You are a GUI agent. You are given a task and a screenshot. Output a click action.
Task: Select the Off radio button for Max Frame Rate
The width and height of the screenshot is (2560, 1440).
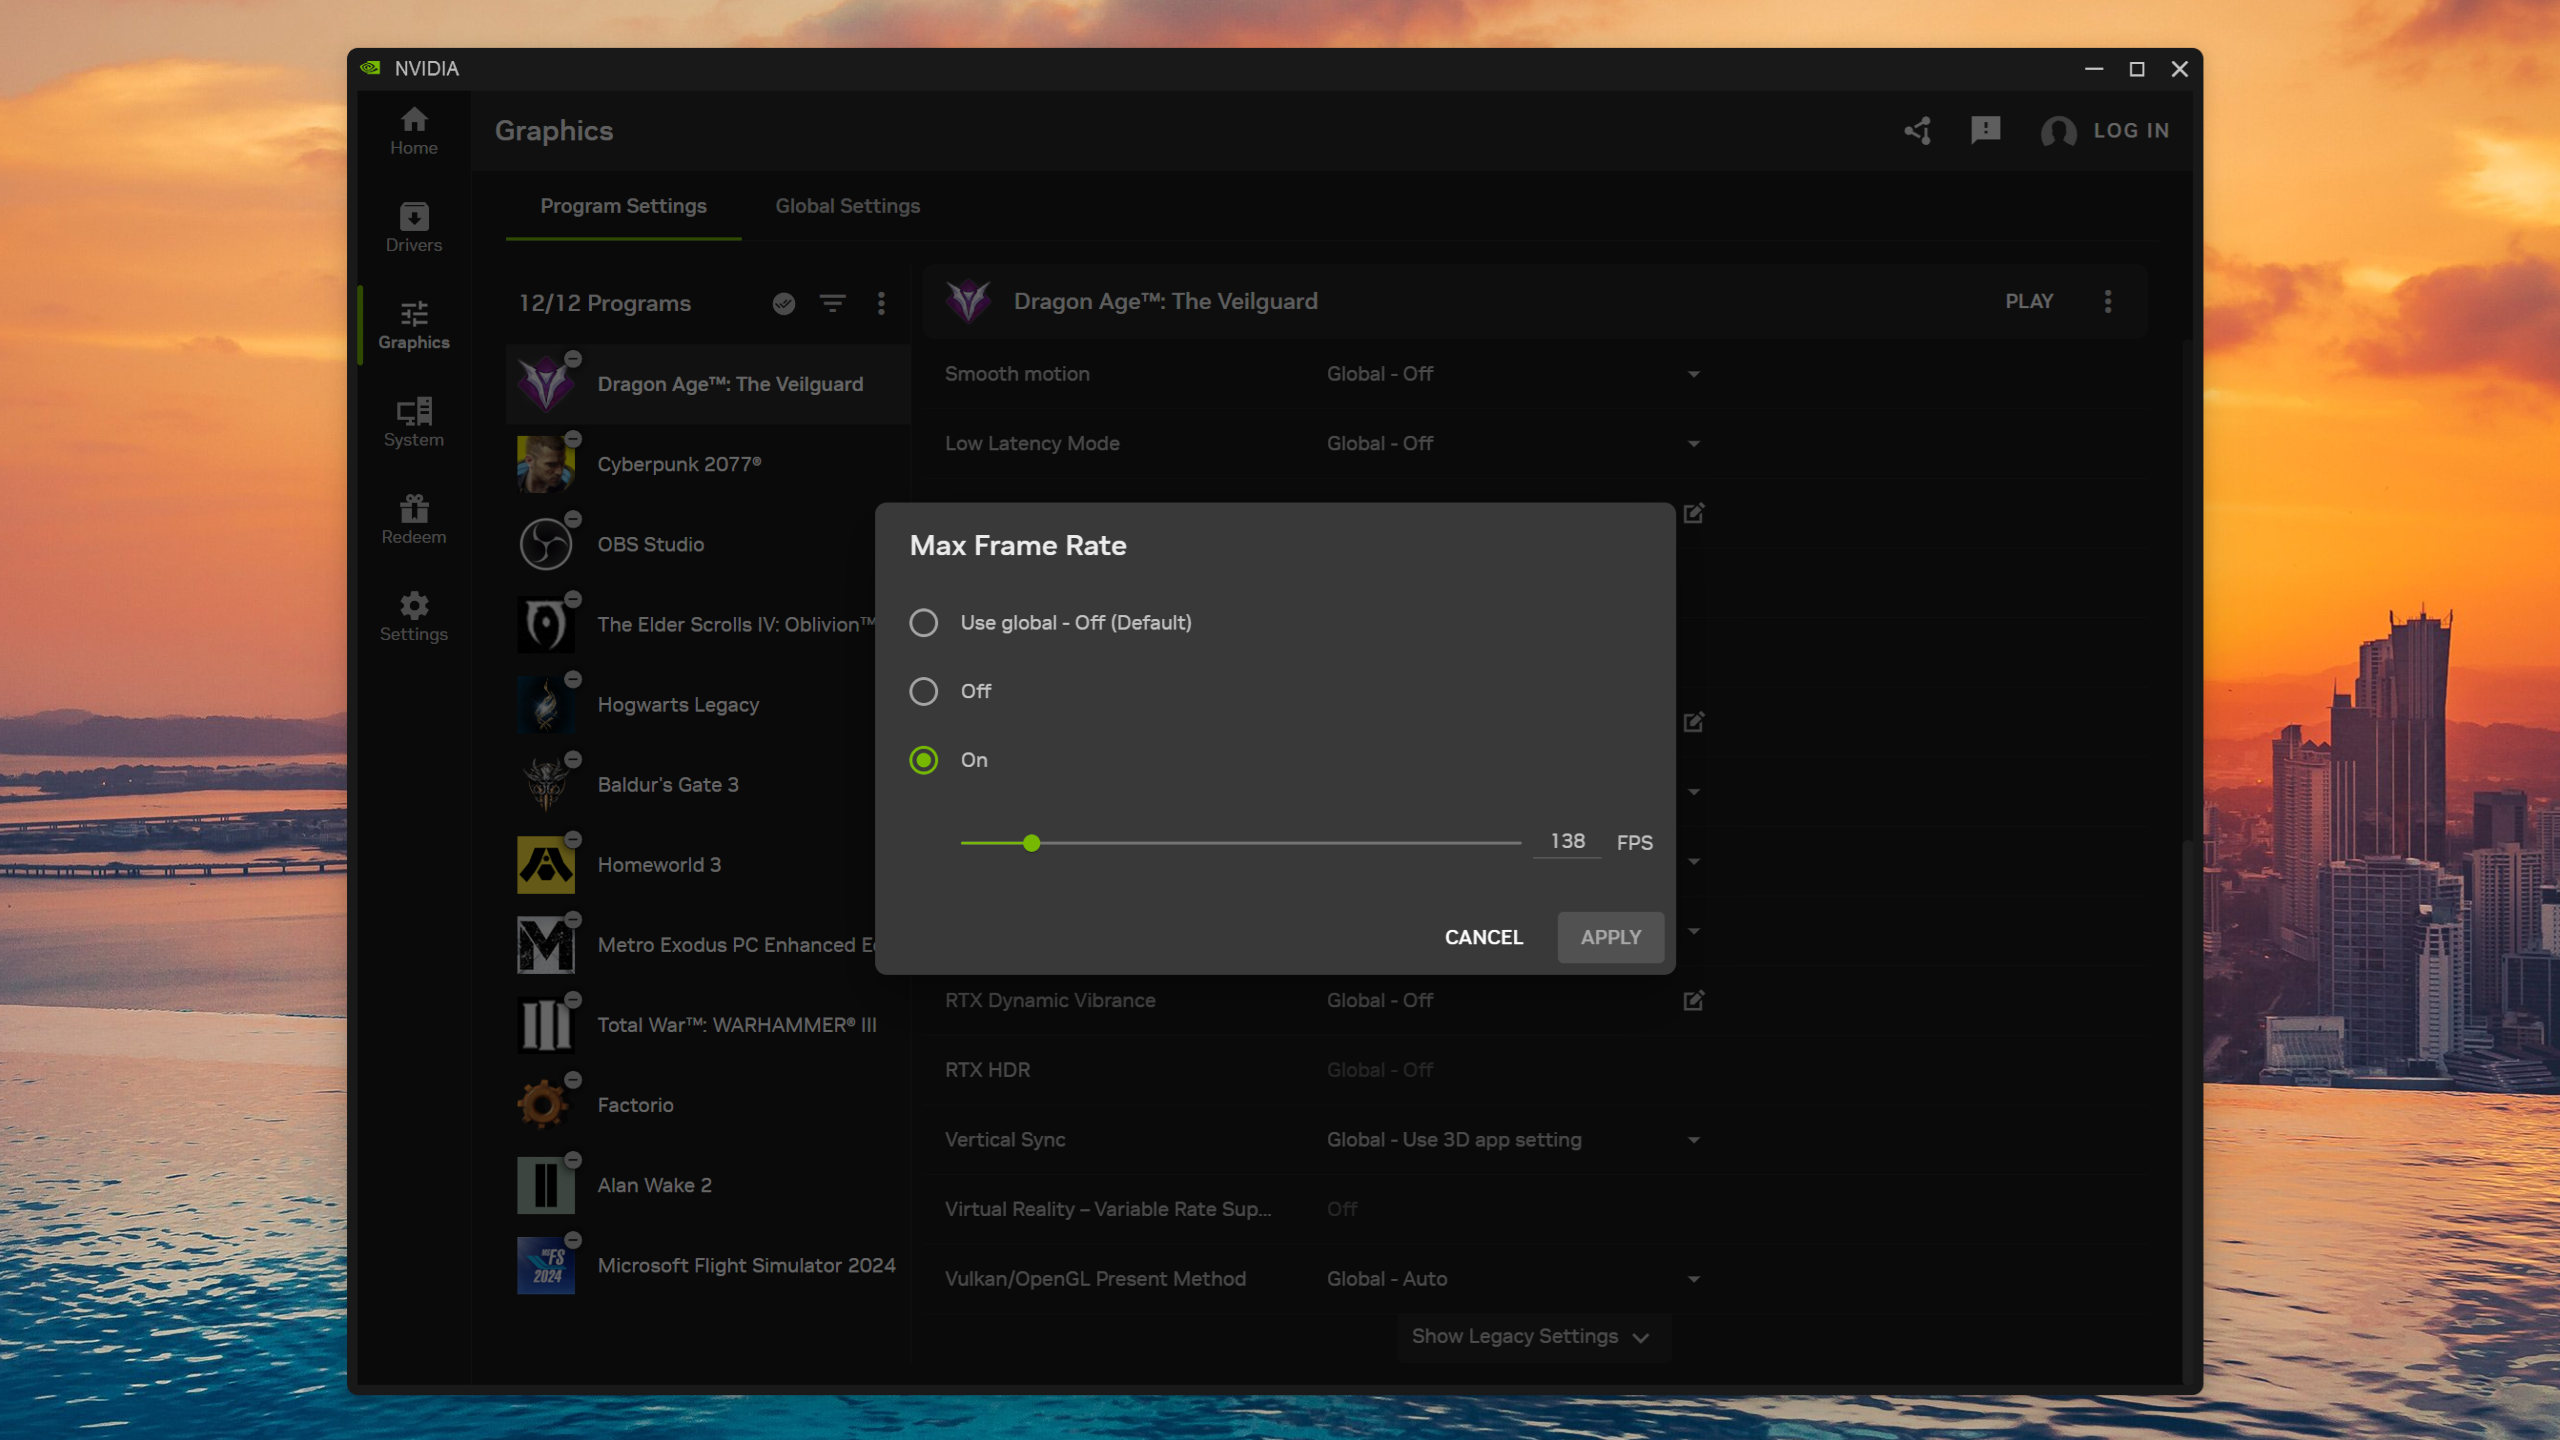tap(923, 691)
